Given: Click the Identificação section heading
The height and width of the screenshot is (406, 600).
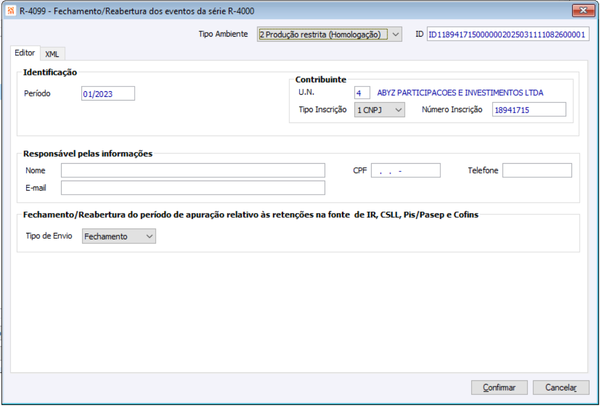Looking at the screenshot, I should 50,72.
